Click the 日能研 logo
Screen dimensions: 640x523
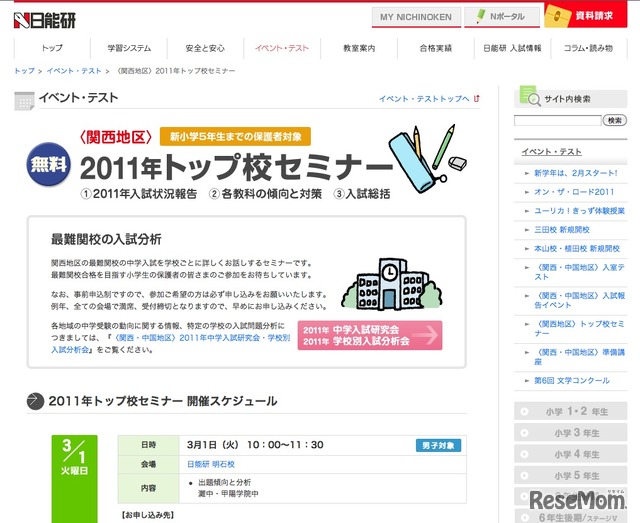coord(45,17)
